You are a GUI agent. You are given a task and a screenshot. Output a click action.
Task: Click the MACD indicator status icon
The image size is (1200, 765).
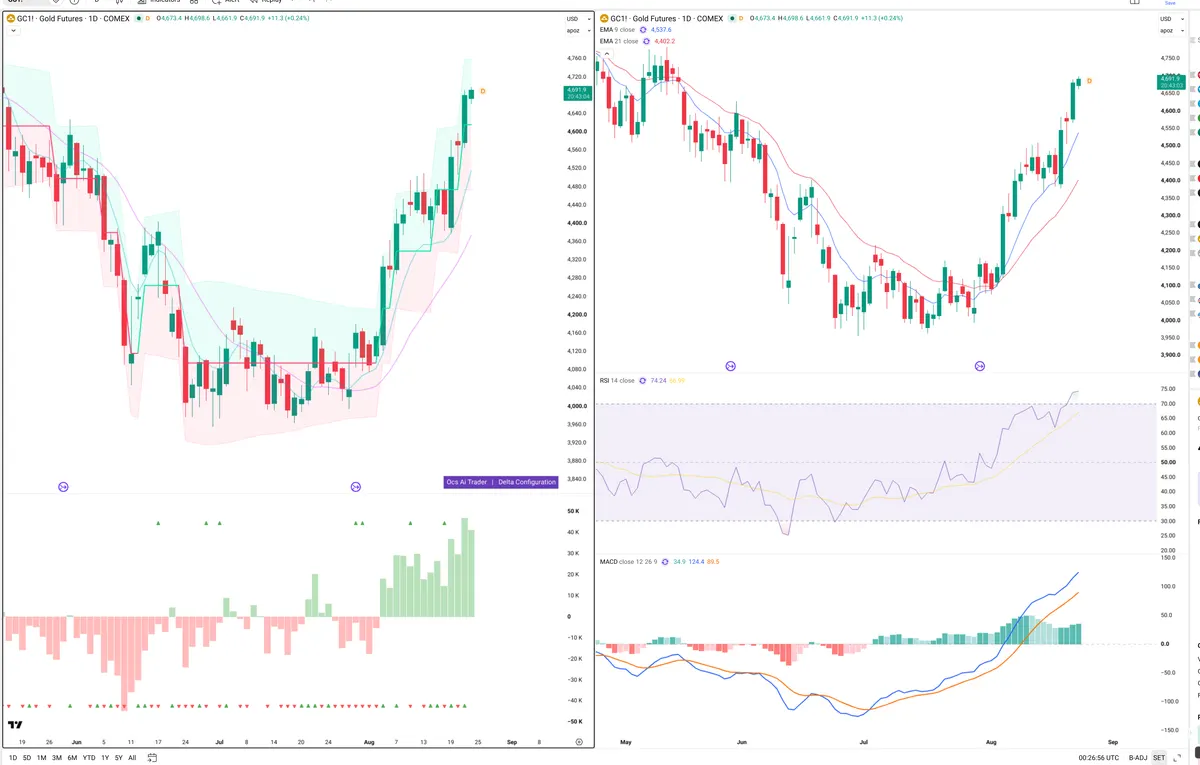click(x=666, y=562)
